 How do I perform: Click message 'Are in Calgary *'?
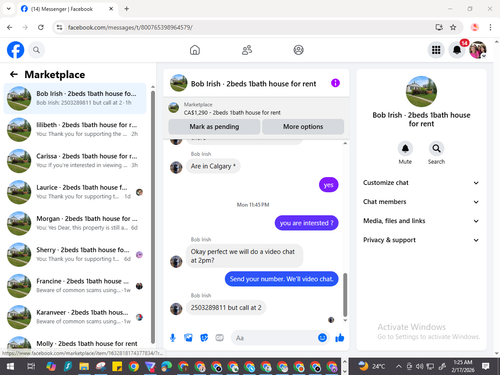pos(213,166)
